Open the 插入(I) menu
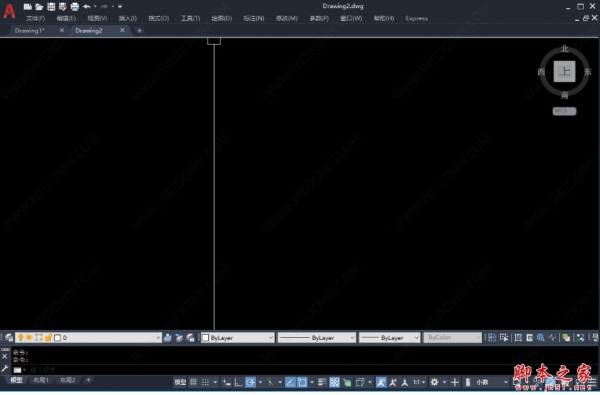This screenshot has height=395, width=600. (128, 18)
